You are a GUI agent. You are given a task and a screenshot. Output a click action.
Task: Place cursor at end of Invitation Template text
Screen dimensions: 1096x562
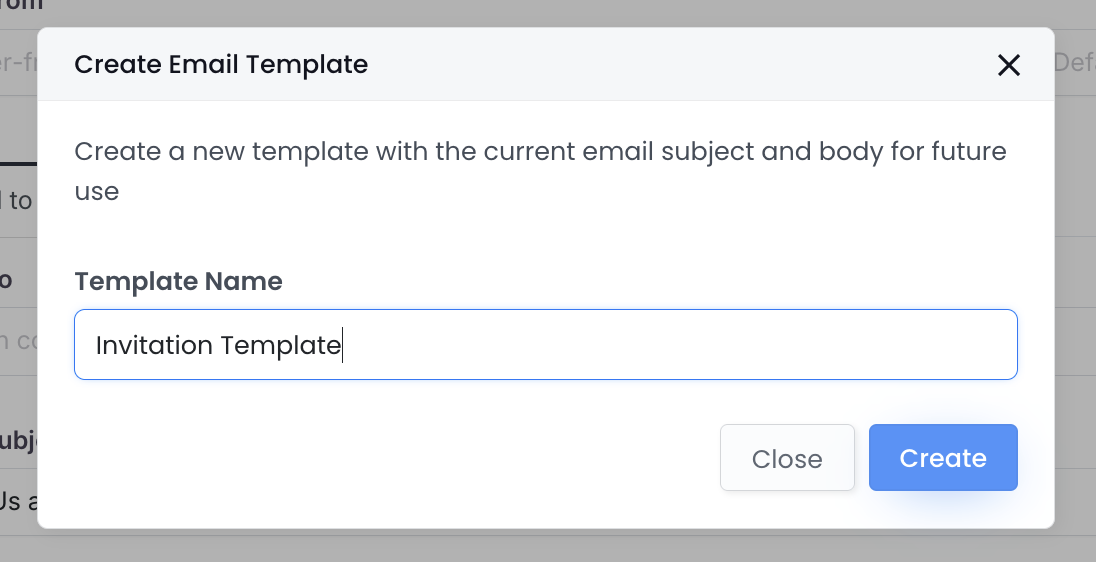click(342, 346)
